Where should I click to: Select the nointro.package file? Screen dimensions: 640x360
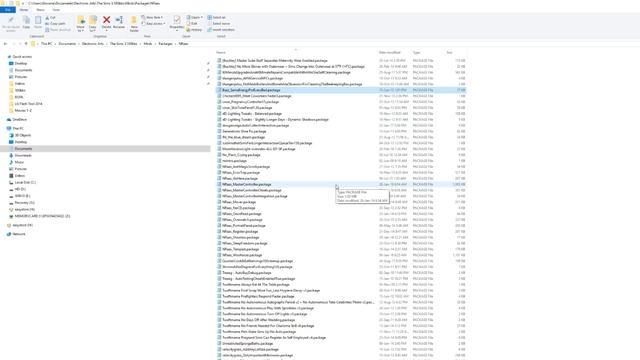pyautogui.click(x=341, y=161)
